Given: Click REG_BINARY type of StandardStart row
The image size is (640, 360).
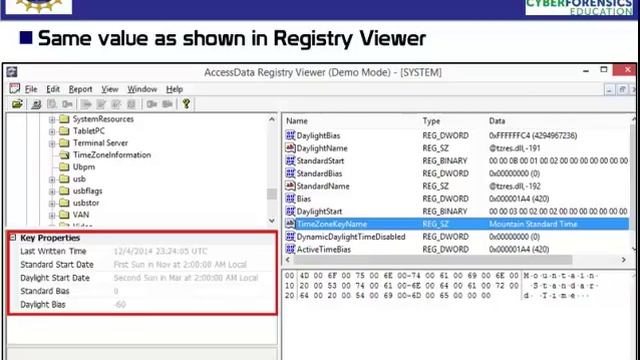Looking at the screenshot, I should coord(444,160).
